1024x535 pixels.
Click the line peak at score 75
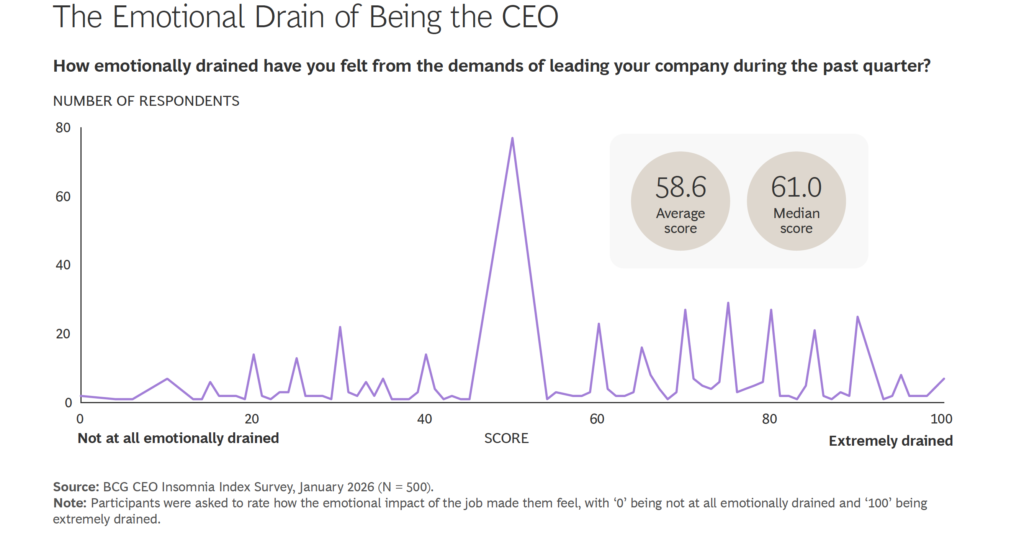pyautogui.click(x=728, y=303)
